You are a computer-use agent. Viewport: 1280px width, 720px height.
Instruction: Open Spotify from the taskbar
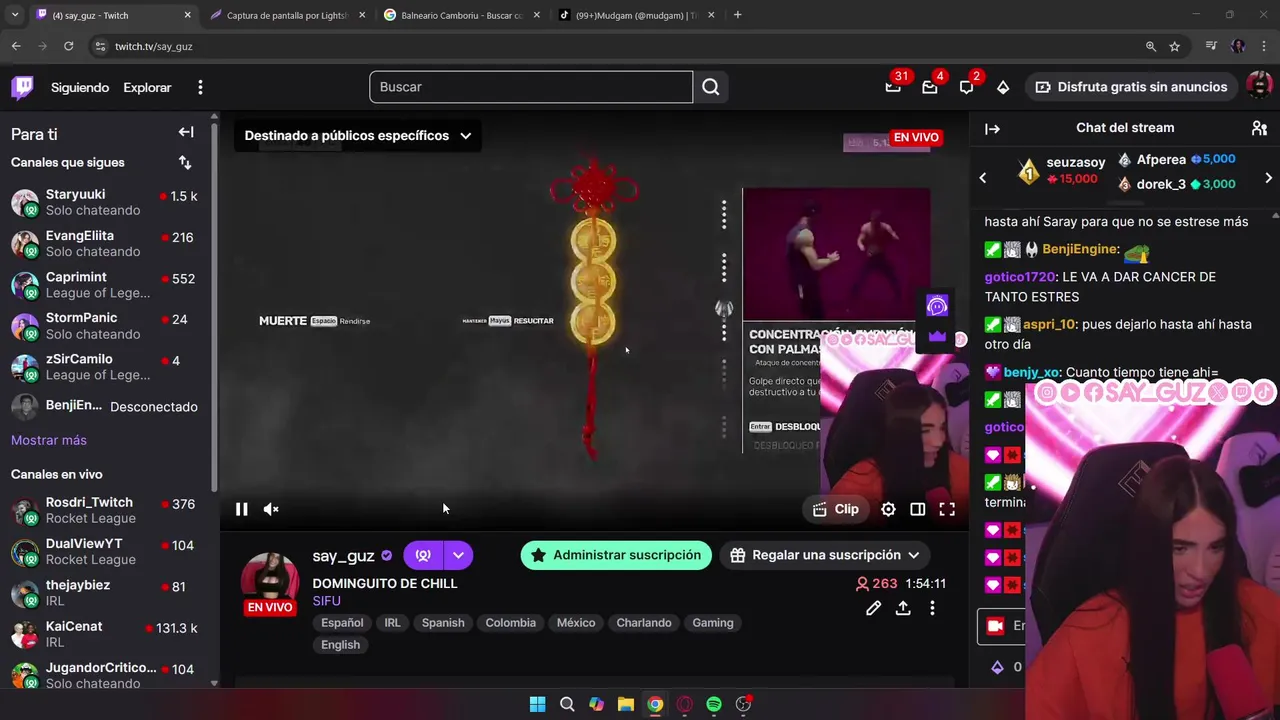click(x=714, y=704)
